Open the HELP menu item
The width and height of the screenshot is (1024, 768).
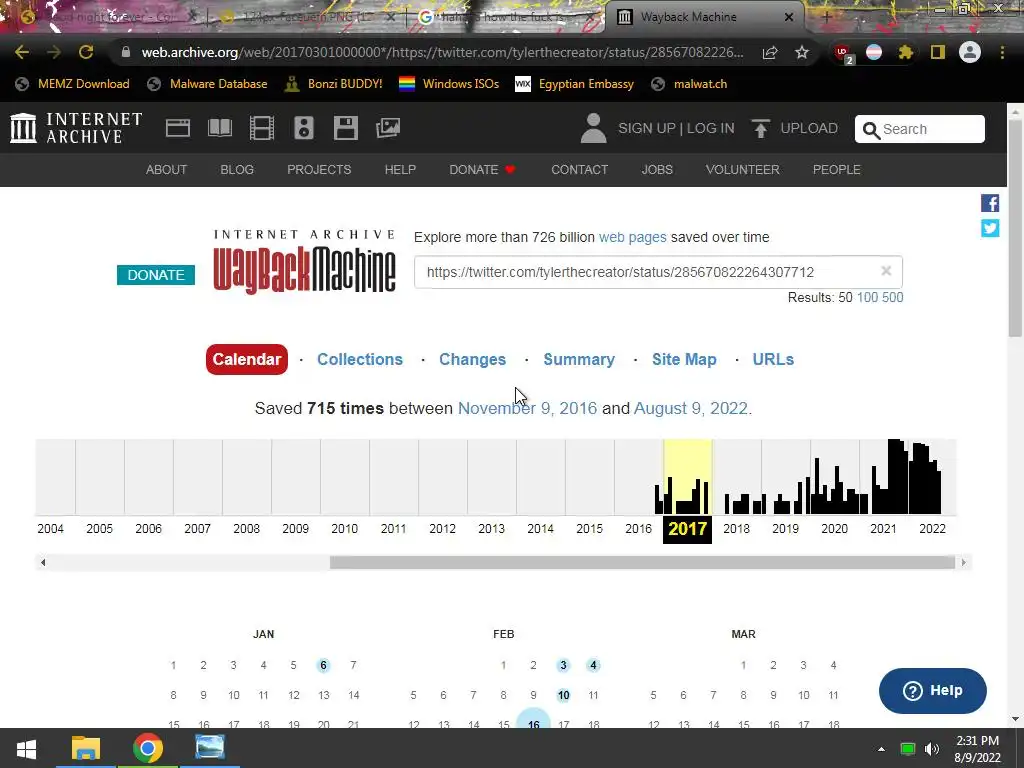[400, 170]
